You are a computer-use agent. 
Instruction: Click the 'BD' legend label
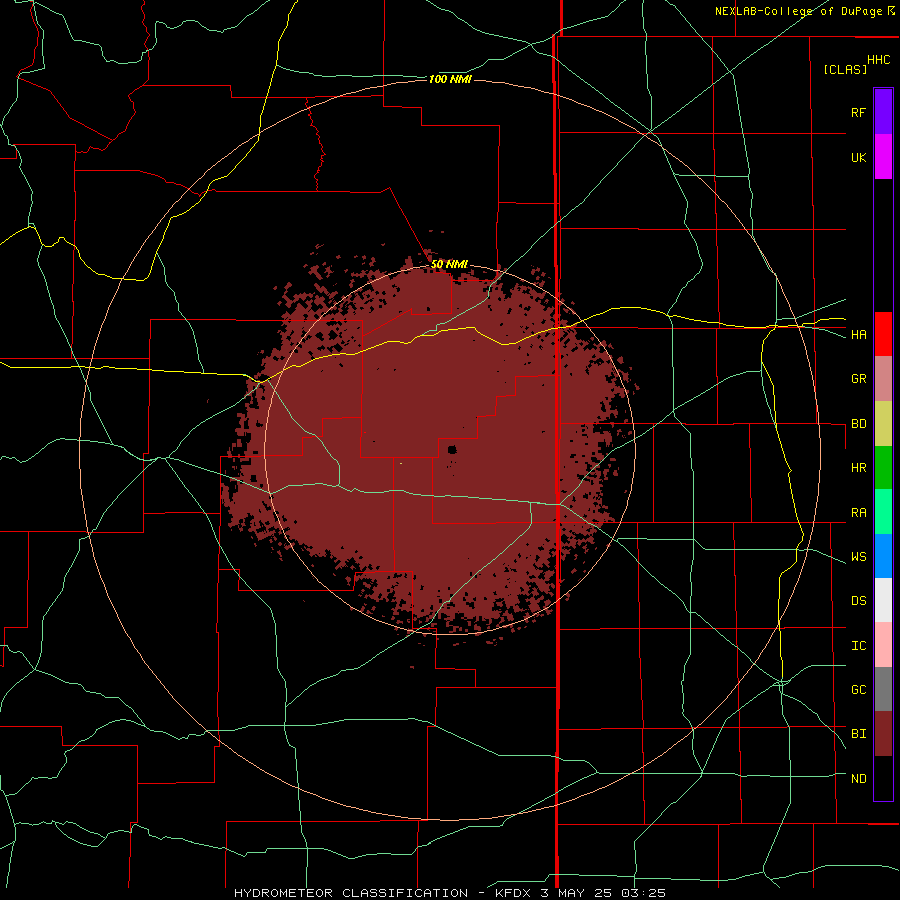[858, 424]
